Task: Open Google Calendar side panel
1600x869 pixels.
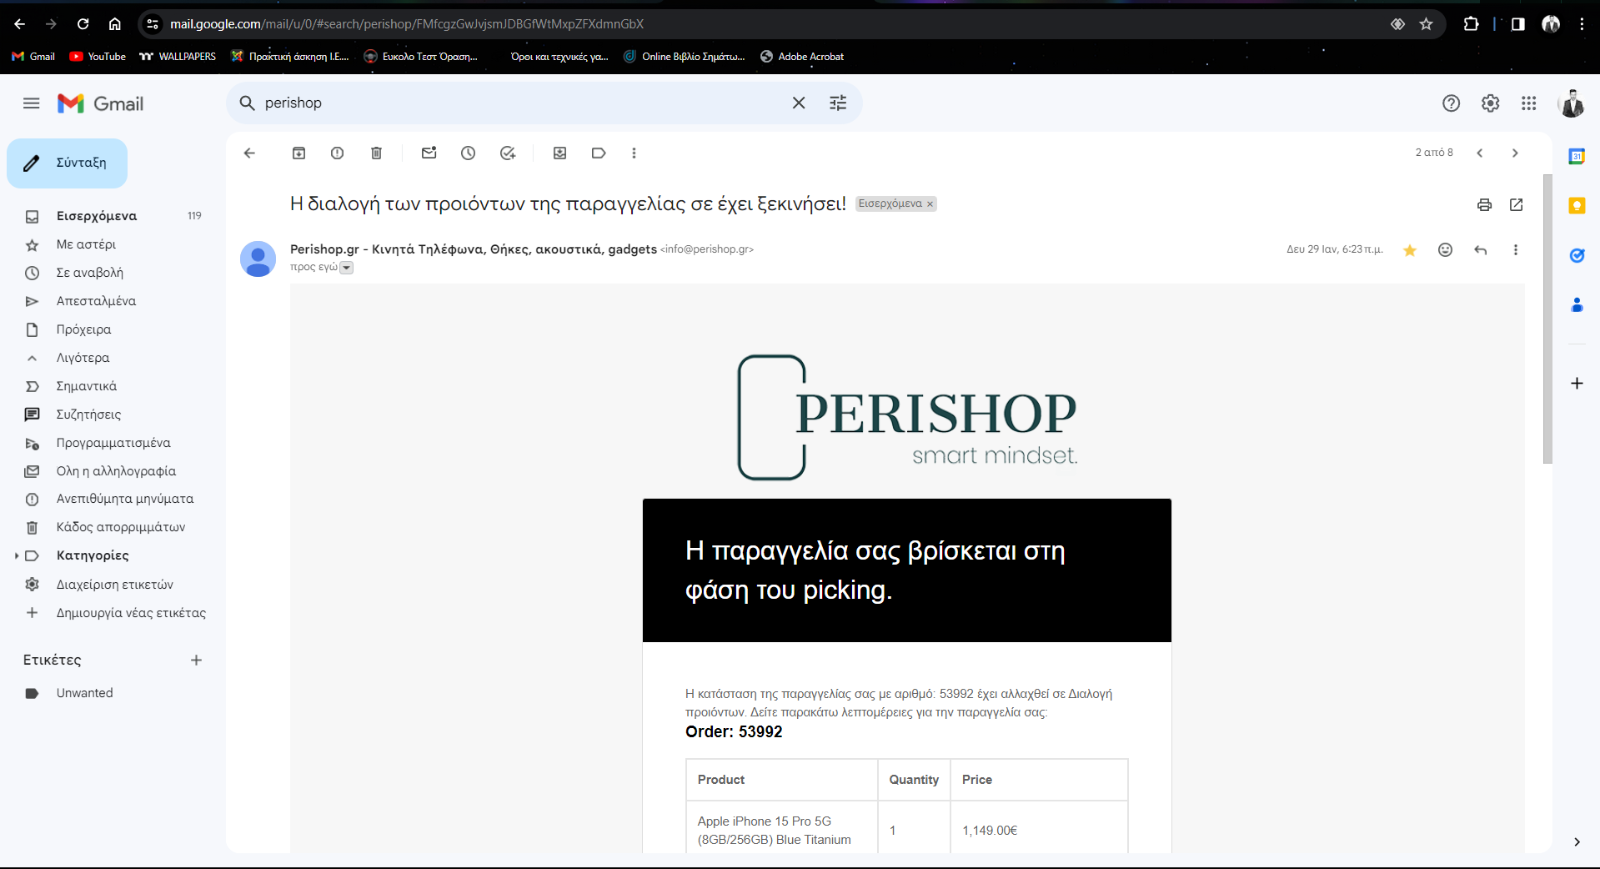Action: click(x=1576, y=156)
